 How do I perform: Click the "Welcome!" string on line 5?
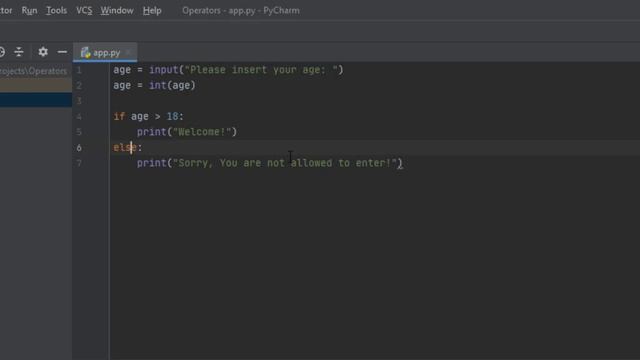pyautogui.click(x=202, y=132)
